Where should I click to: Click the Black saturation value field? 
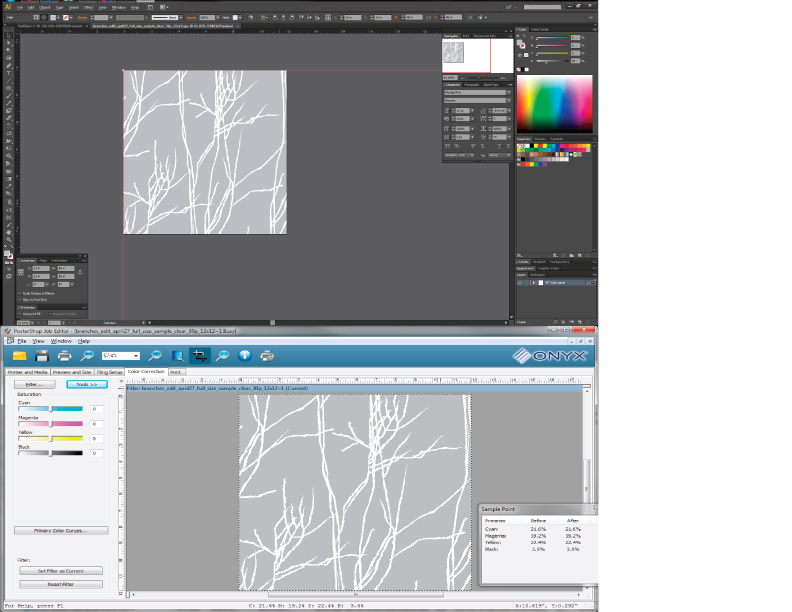[97, 453]
